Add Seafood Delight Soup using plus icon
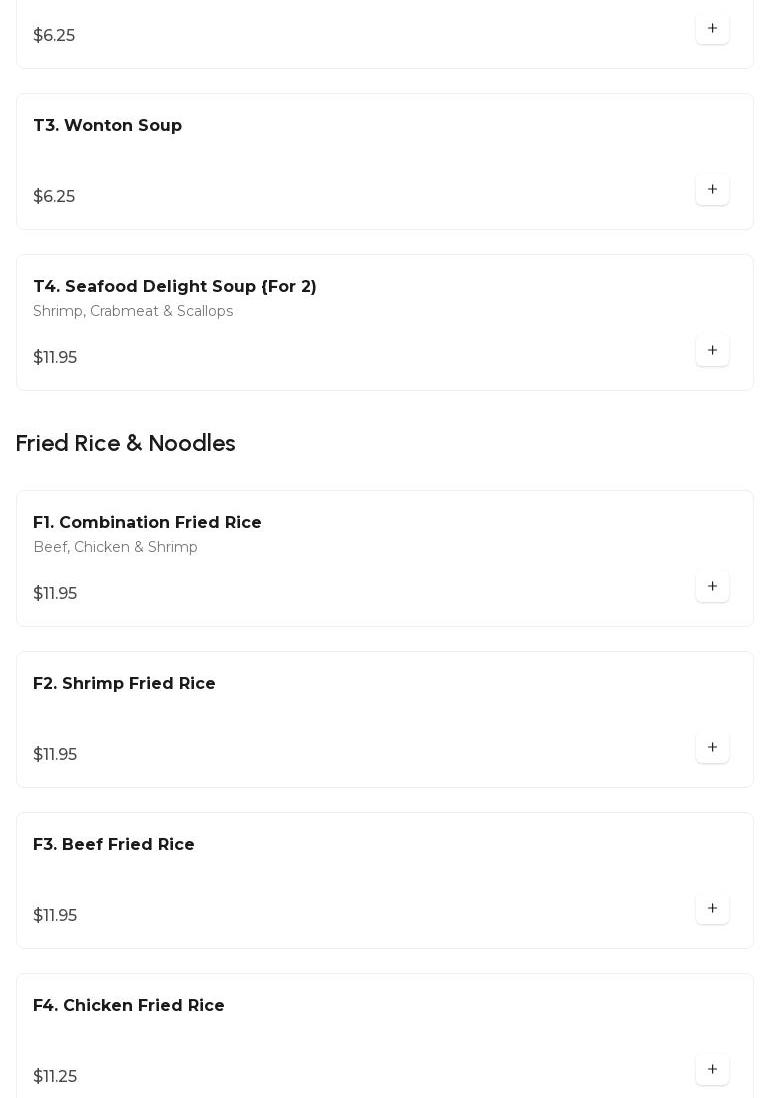Viewport: 770px width, 1098px height. click(x=712, y=351)
